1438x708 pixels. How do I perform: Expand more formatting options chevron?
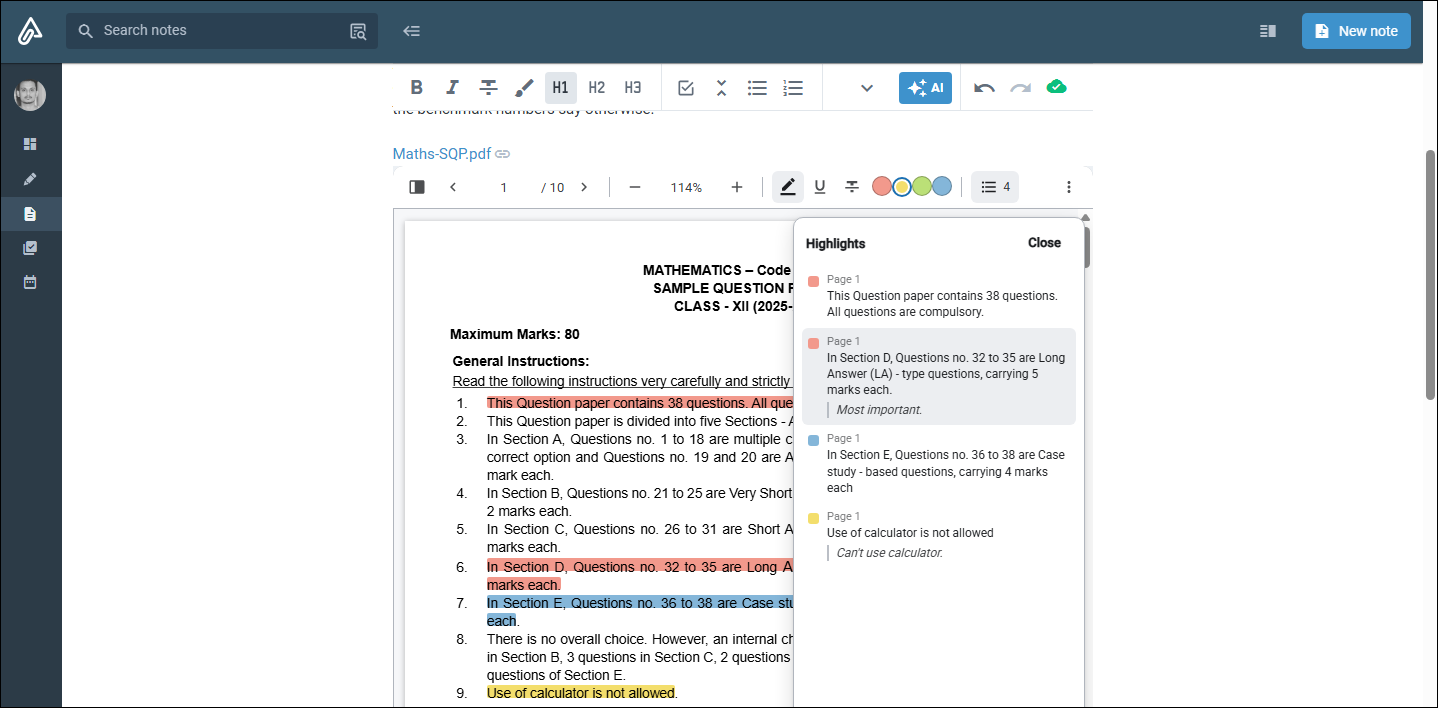867,88
